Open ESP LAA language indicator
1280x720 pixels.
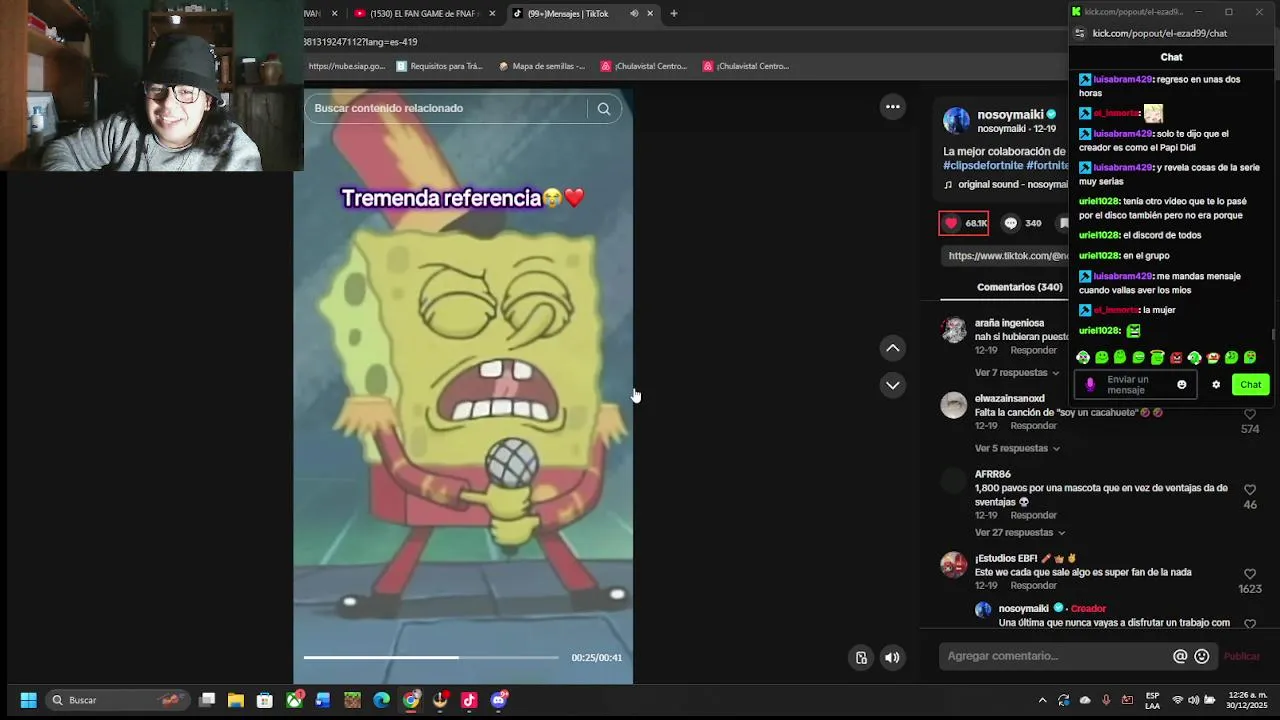[1152, 700]
